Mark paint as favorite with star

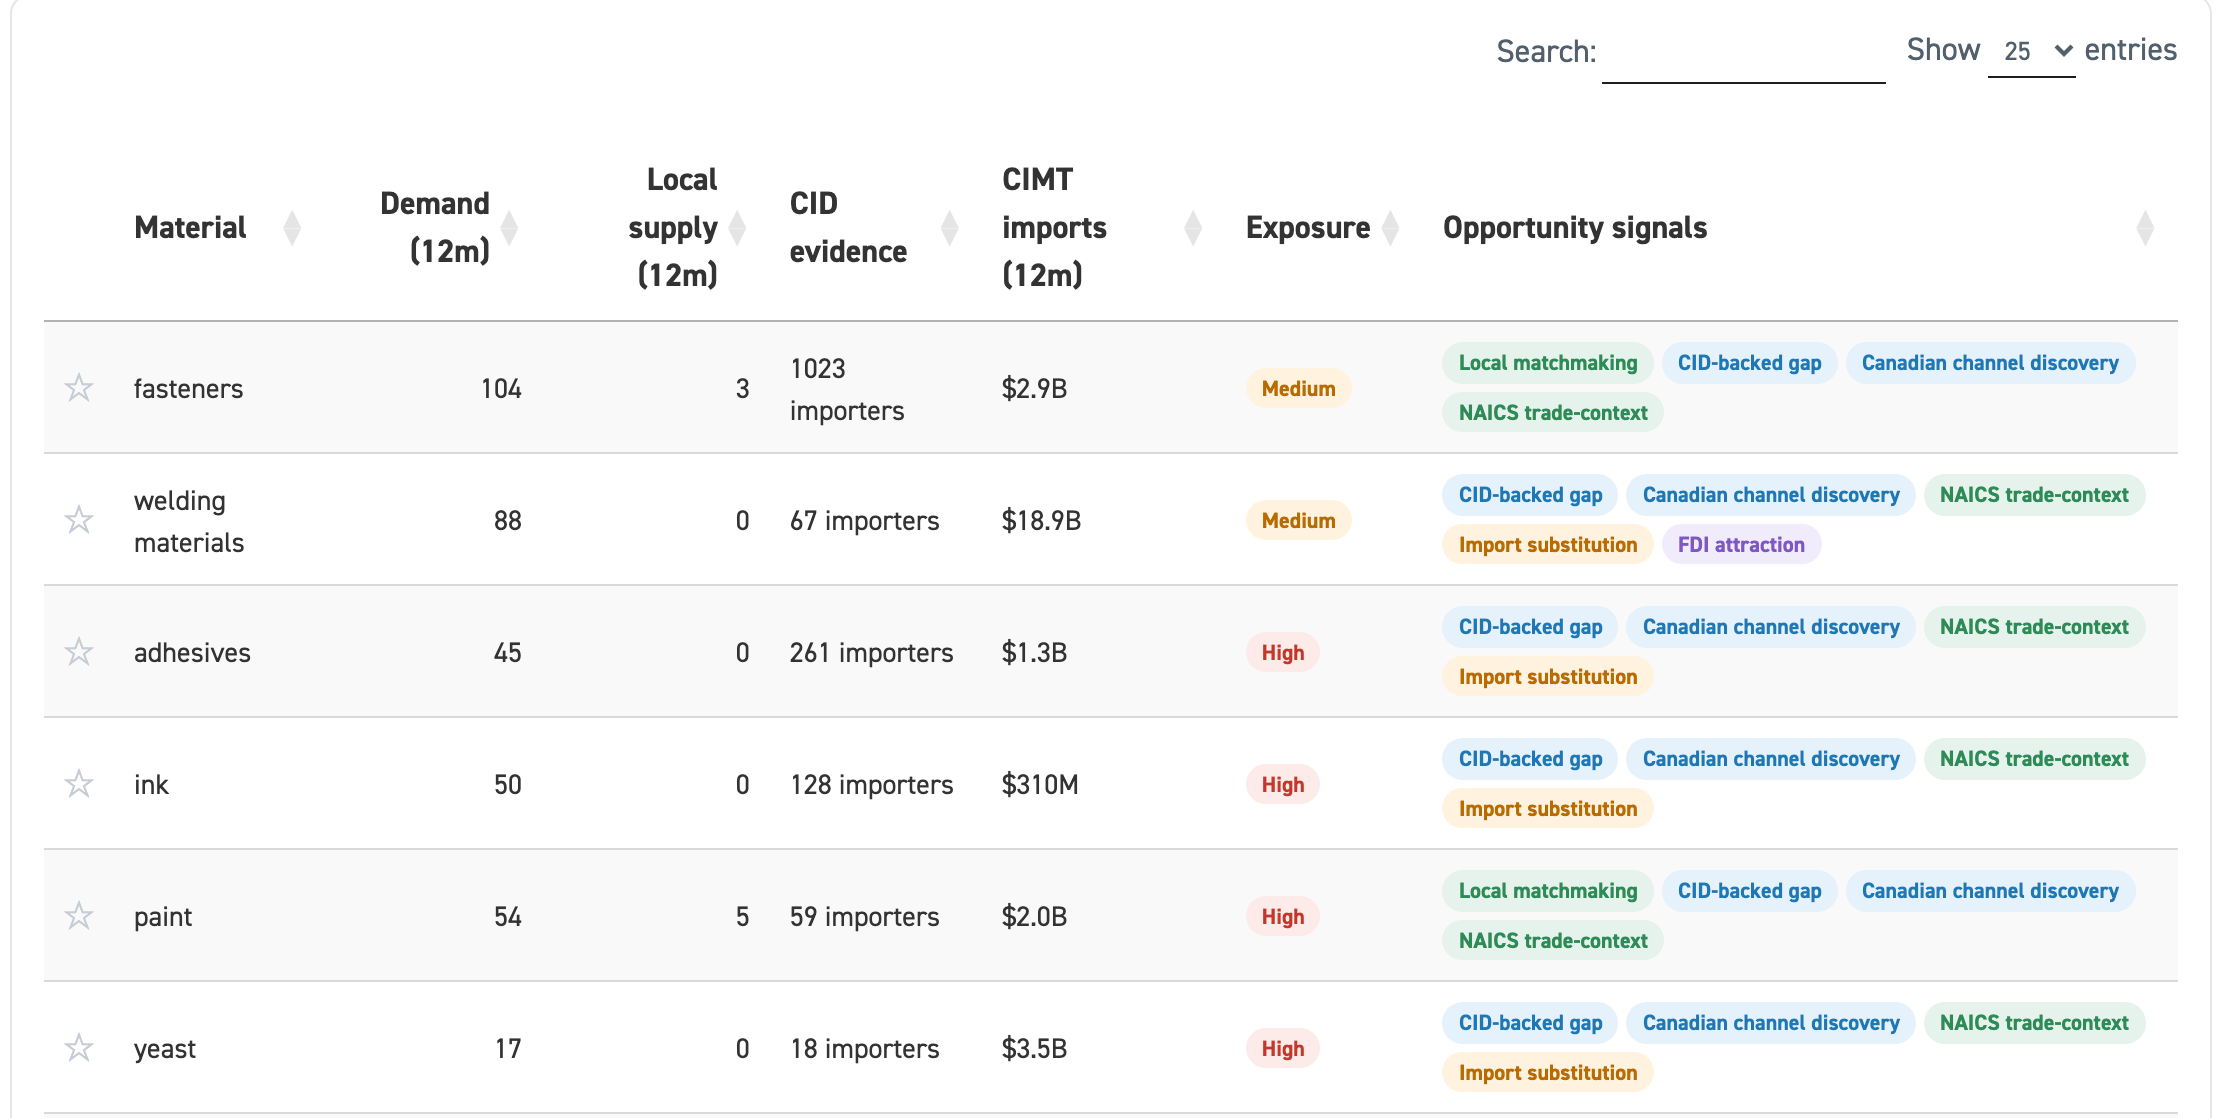[x=79, y=916]
